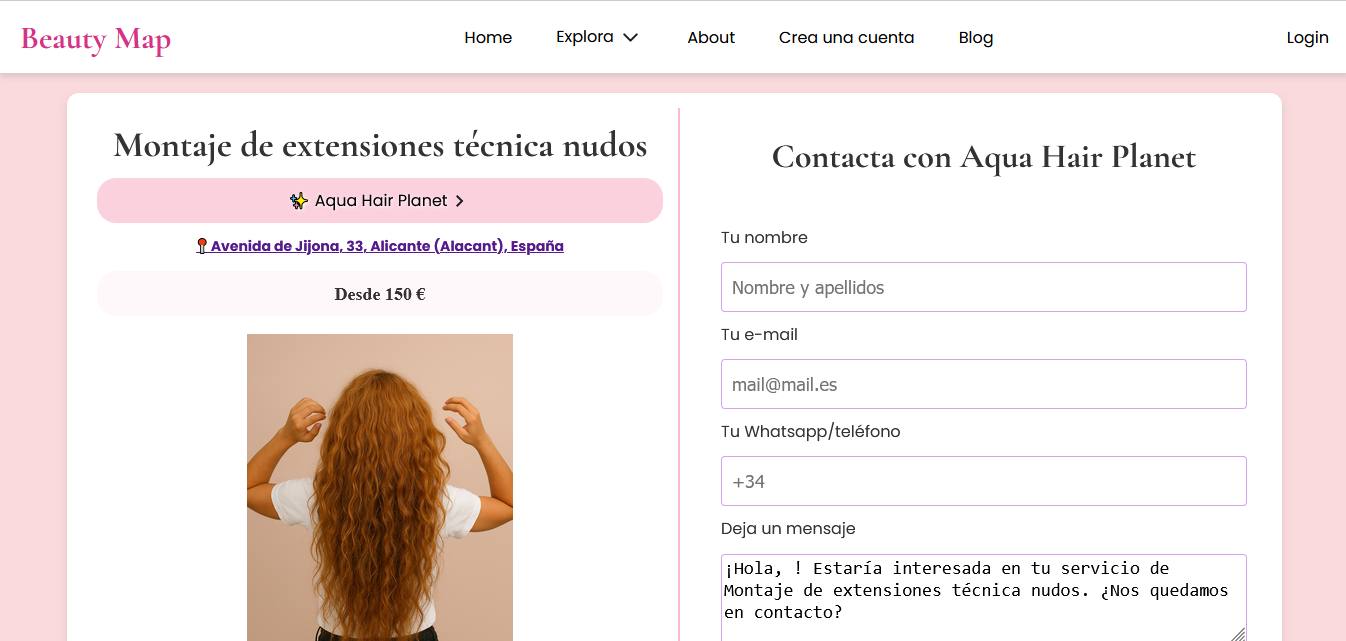Select Crea una cuenta
This screenshot has width=1346, height=641.
tap(846, 37)
